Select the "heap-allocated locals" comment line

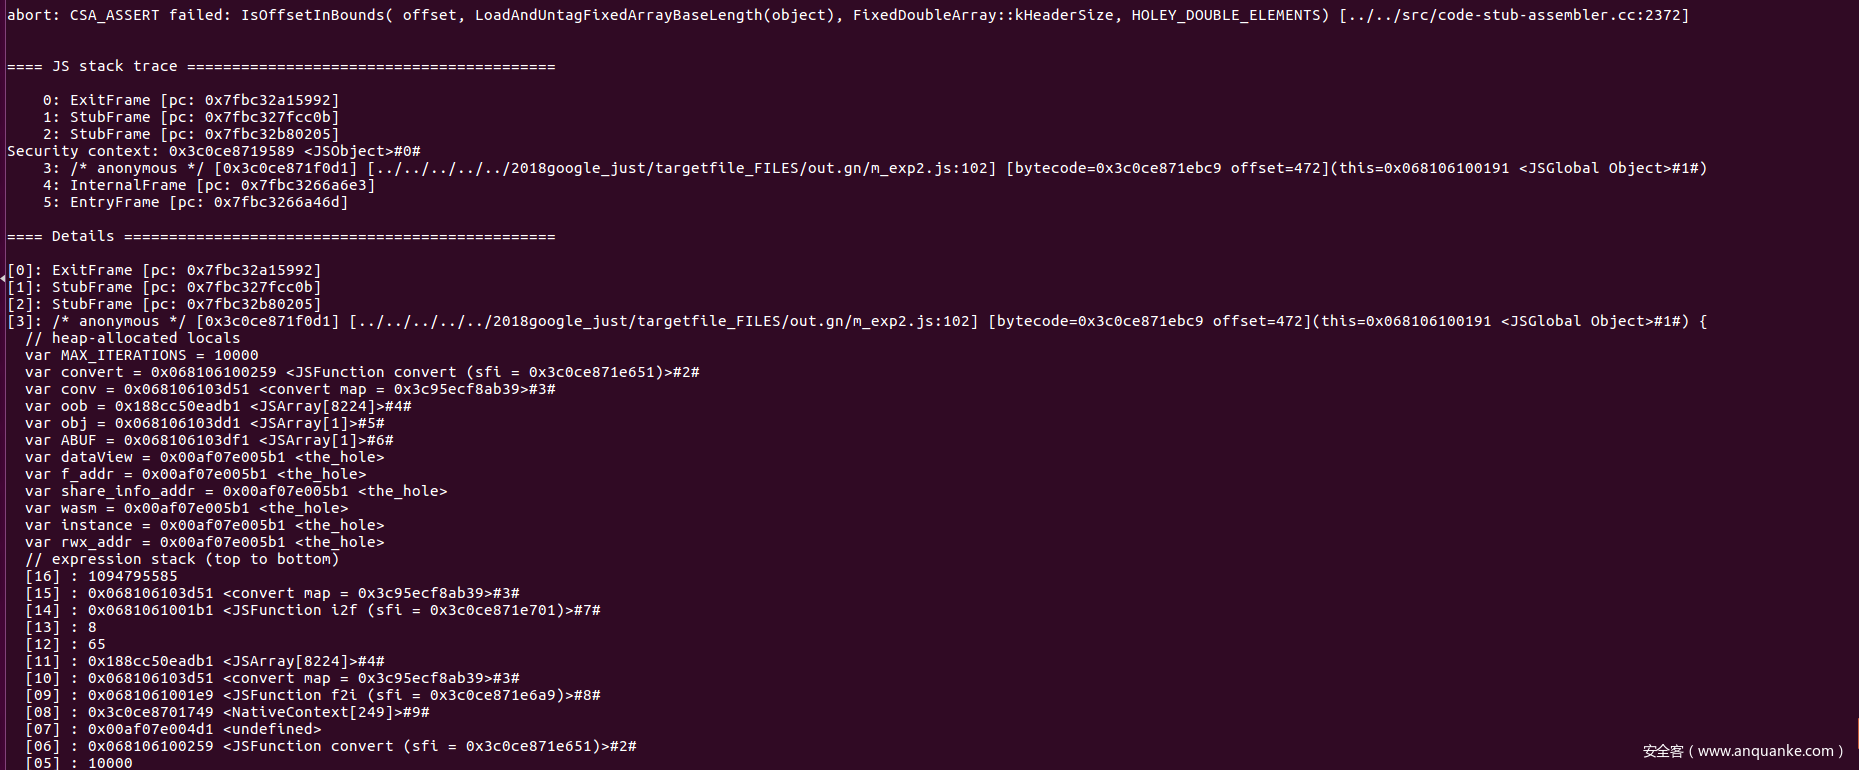tap(133, 338)
